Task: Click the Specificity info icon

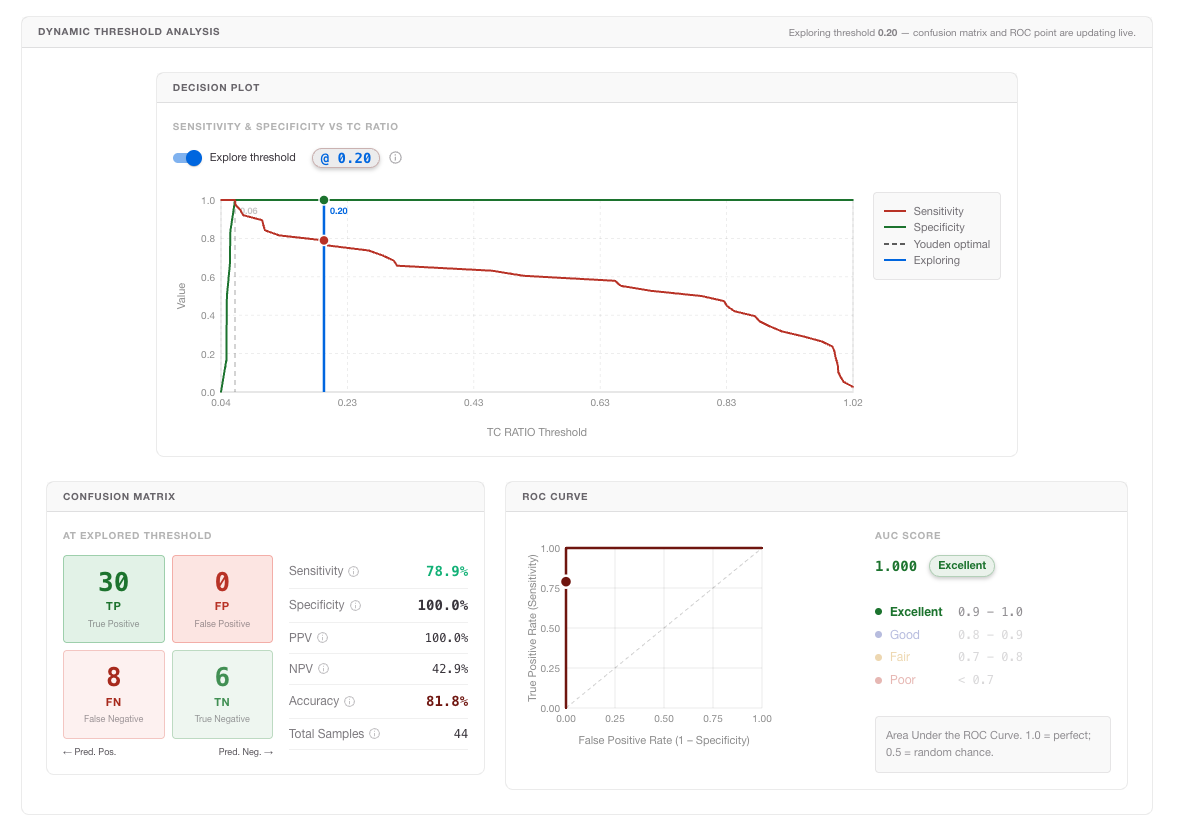Action: [355, 605]
